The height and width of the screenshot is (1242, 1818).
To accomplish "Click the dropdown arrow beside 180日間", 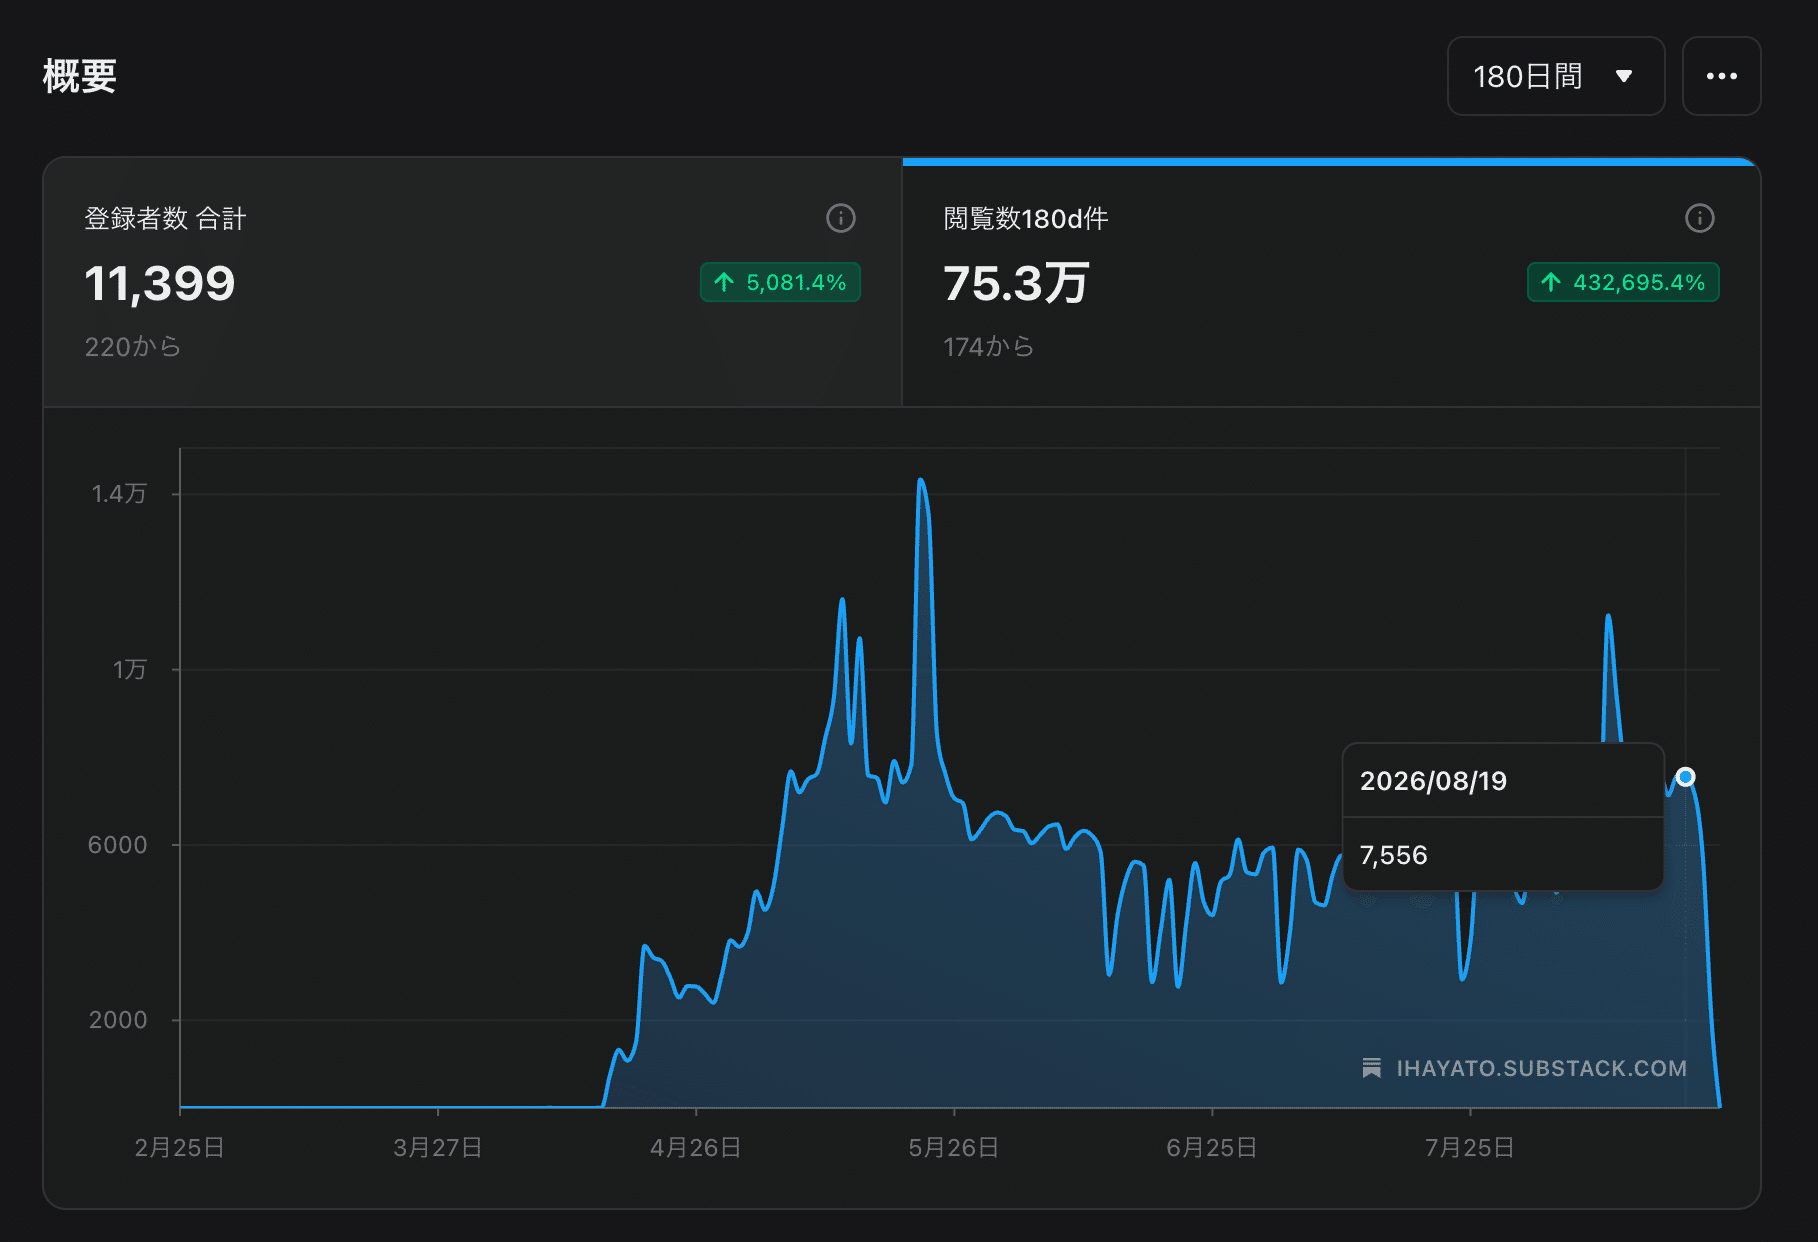I will (1624, 76).
